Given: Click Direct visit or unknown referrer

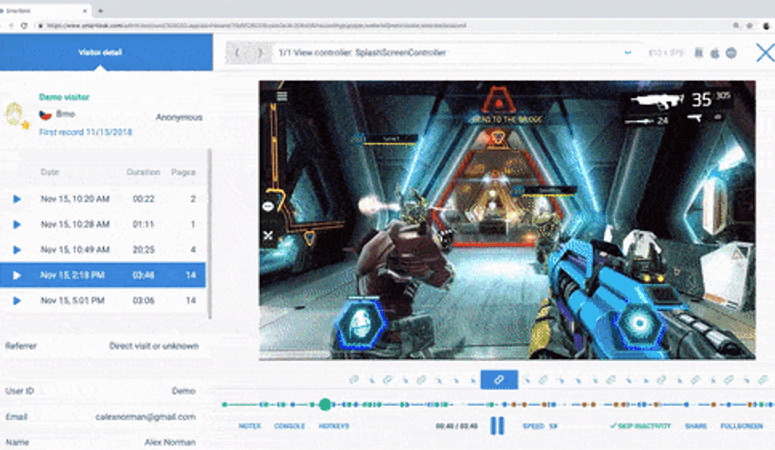Looking at the screenshot, I should click(154, 346).
